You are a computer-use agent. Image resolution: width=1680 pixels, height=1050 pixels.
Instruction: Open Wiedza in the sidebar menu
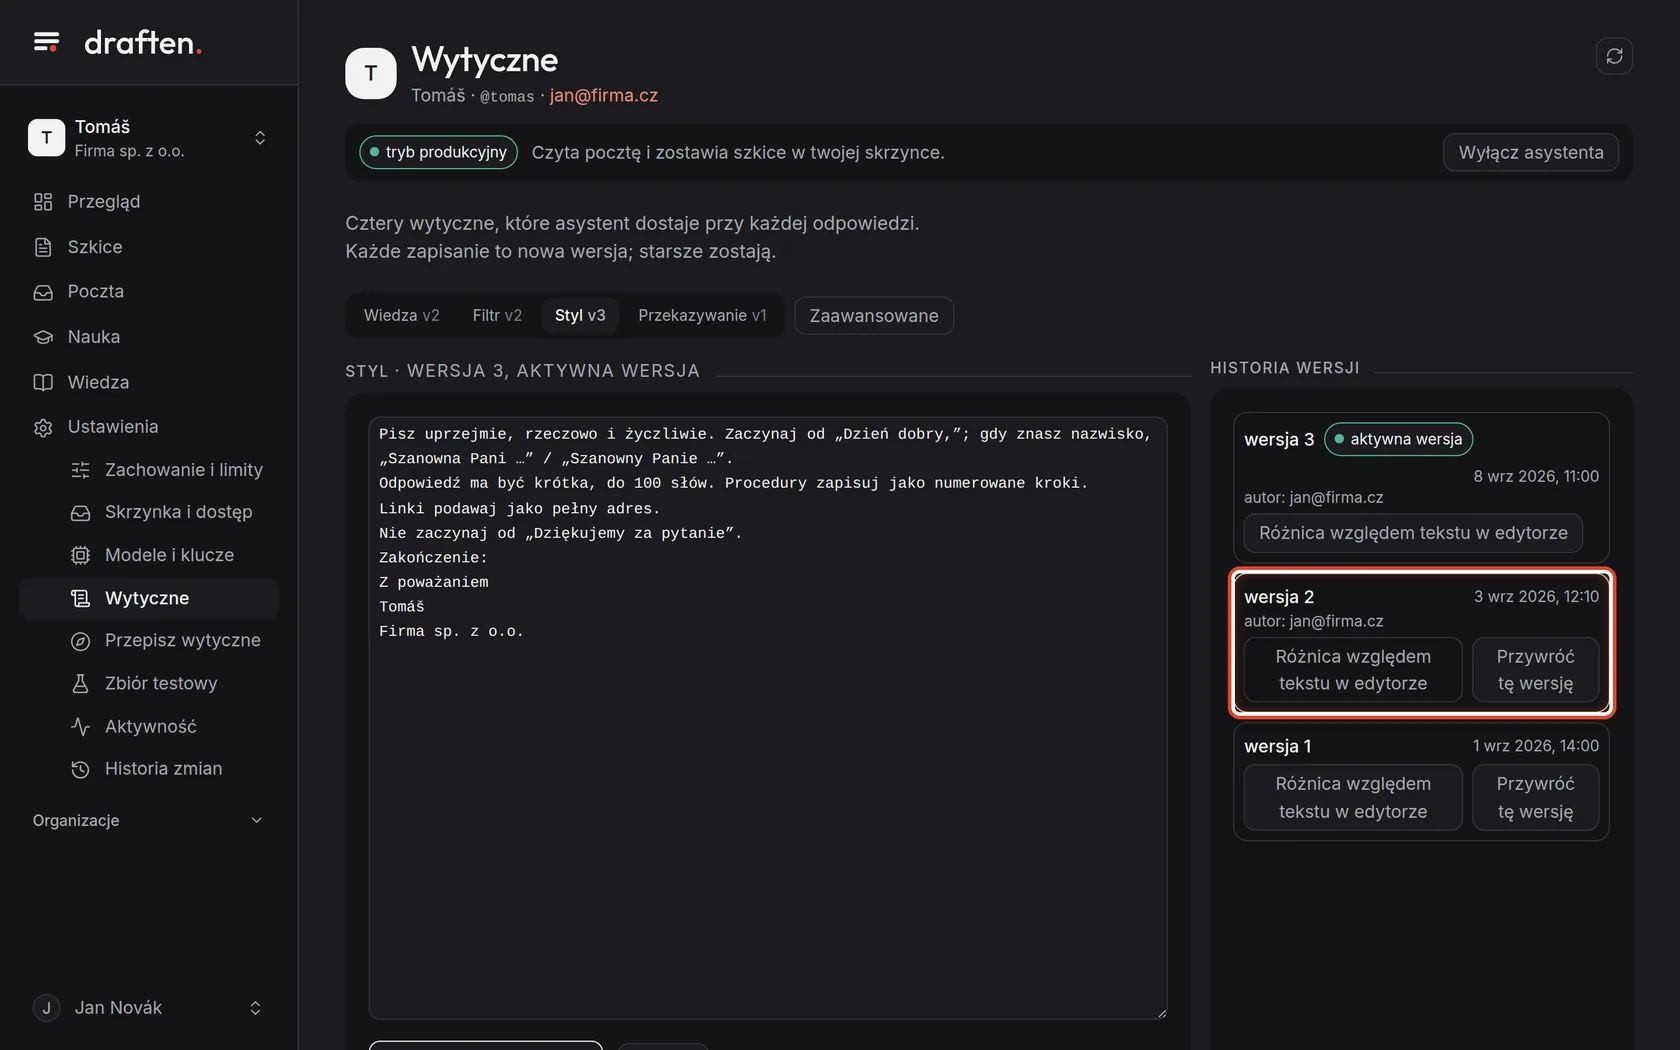(149, 382)
